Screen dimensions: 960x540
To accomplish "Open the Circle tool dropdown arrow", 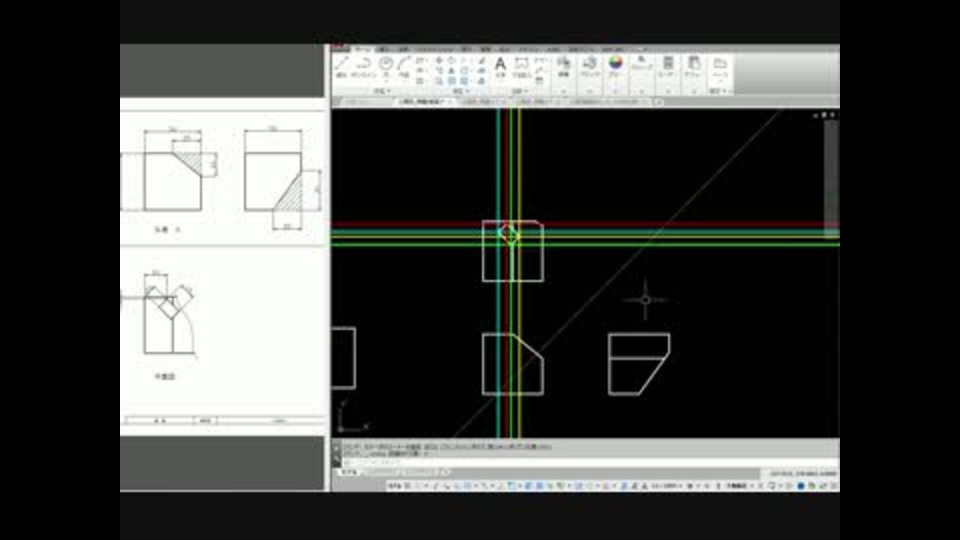I will (x=386, y=80).
